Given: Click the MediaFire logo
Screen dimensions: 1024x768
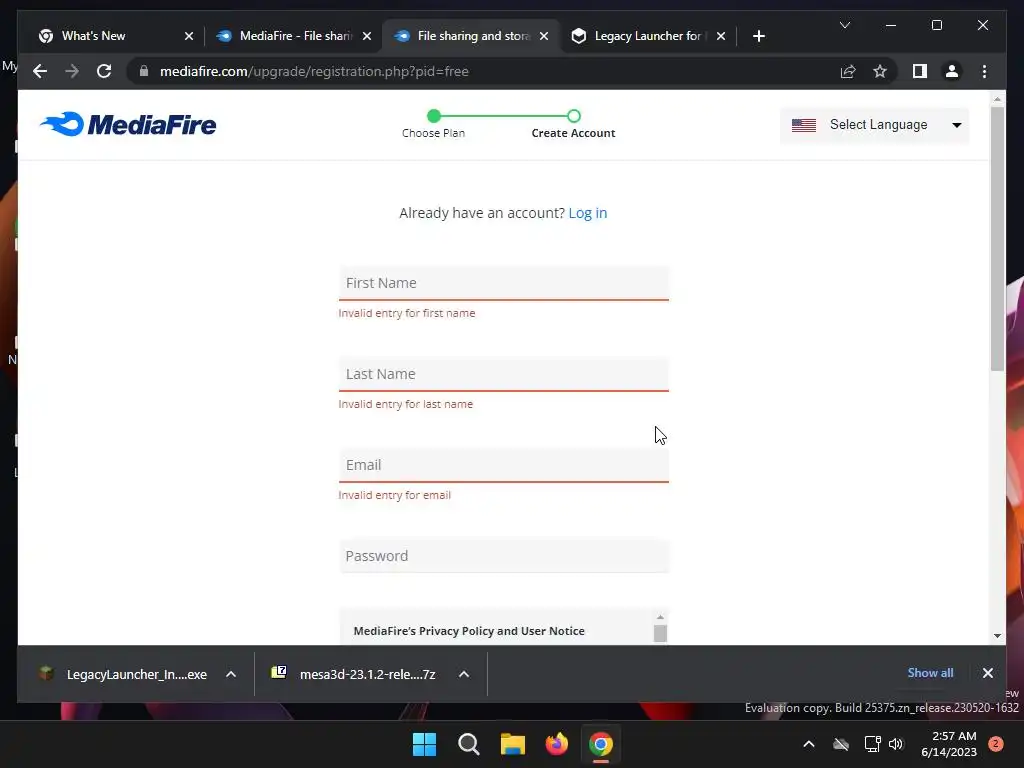Looking at the screenshot, I should point(128,124).
